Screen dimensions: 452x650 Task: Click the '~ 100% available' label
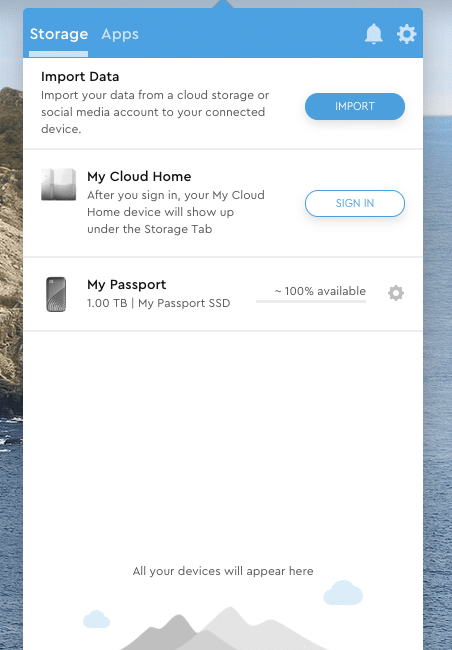pos(320,291)
